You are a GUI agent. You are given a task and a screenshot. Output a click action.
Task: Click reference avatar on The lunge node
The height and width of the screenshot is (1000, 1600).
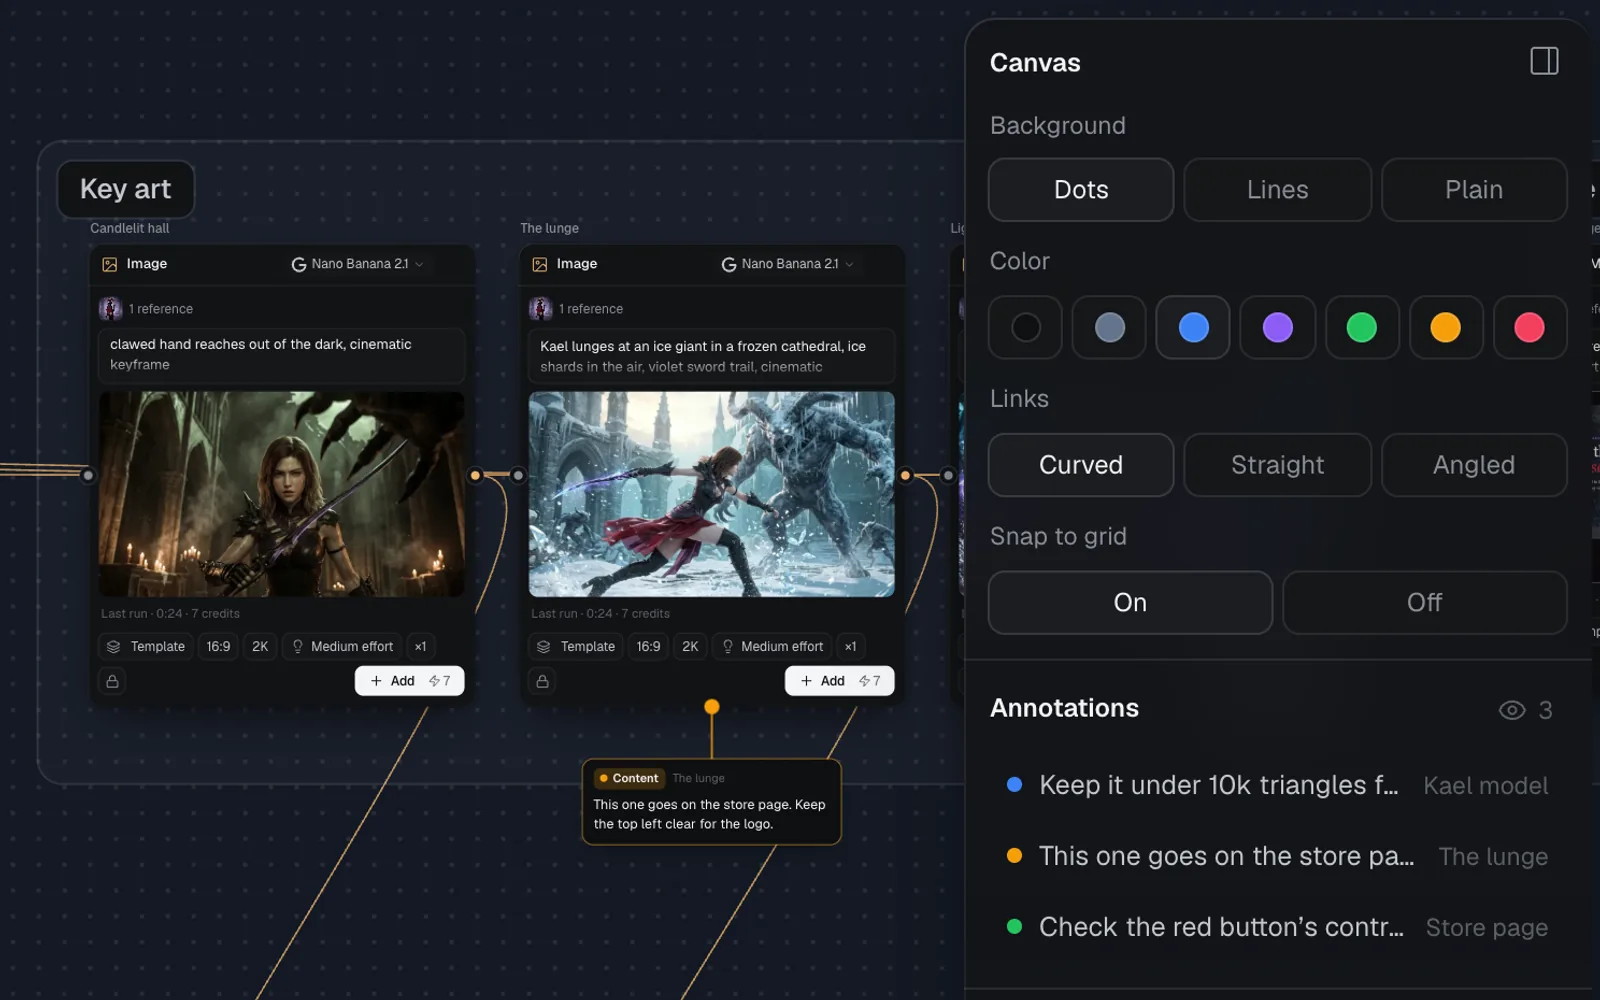click(540, 308)
